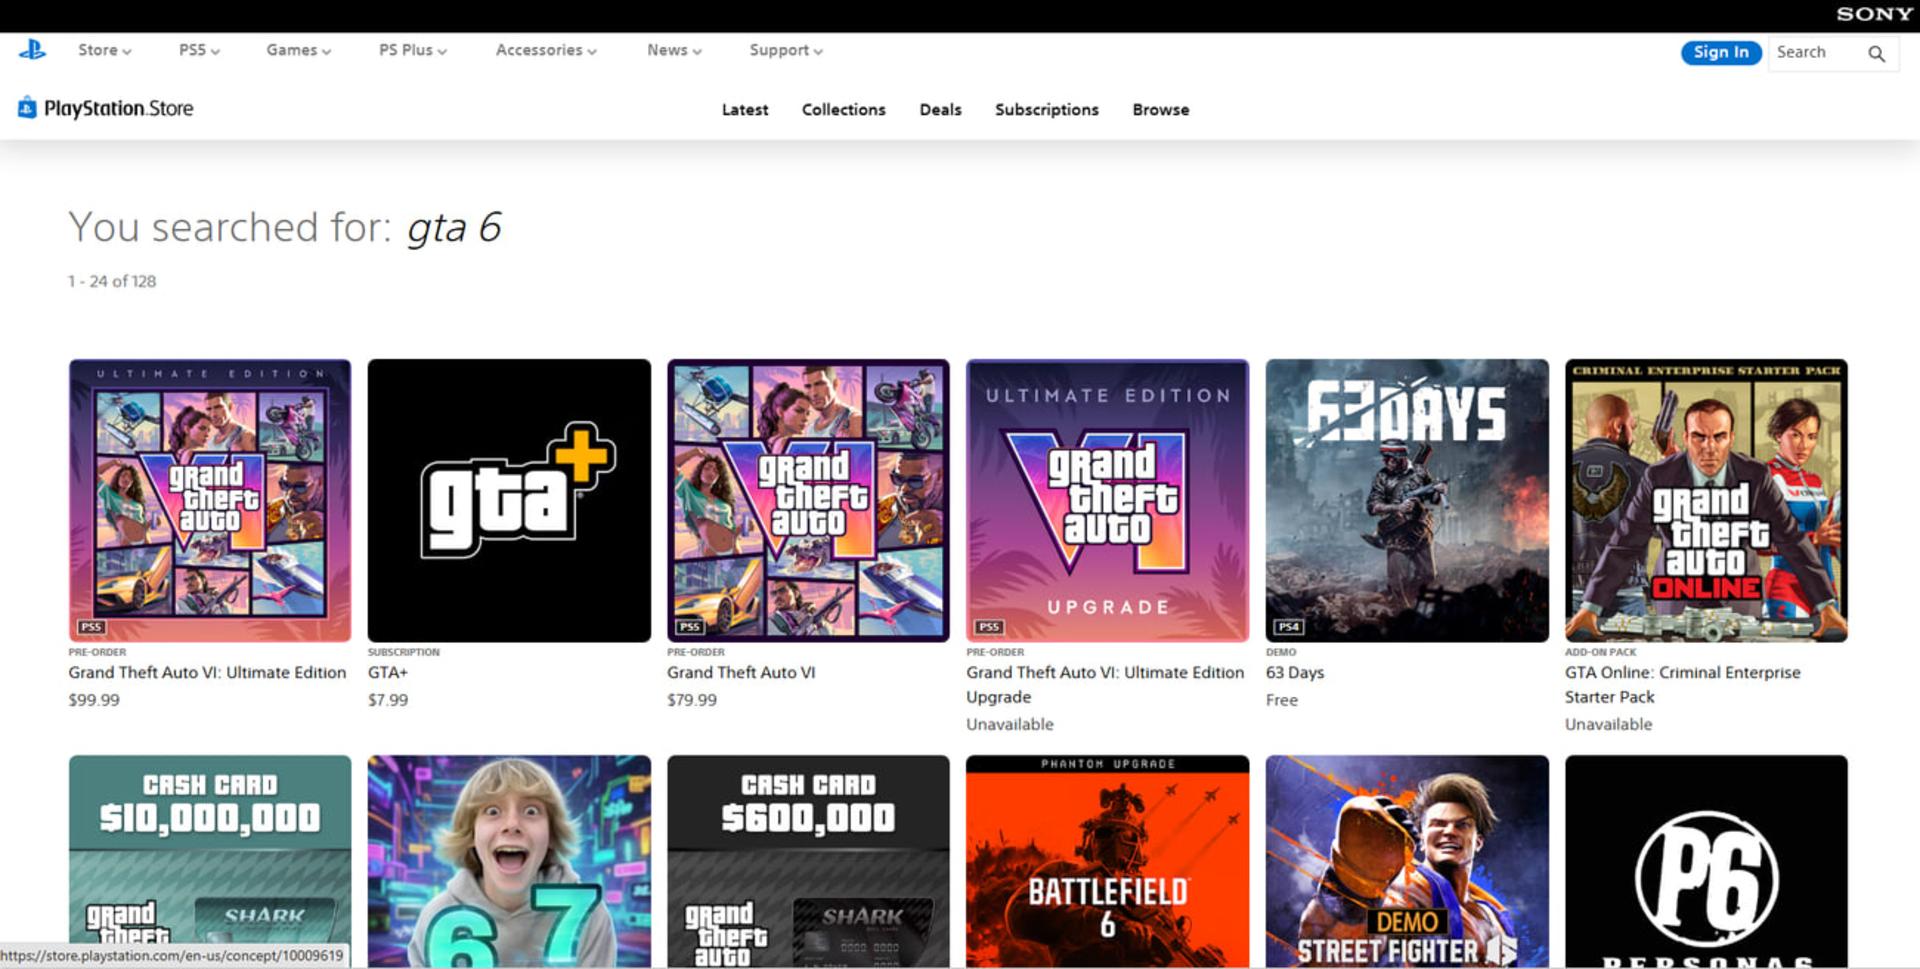Click GTA Online: Criminal Enterprise Starter Pack title

(1682, 685)
